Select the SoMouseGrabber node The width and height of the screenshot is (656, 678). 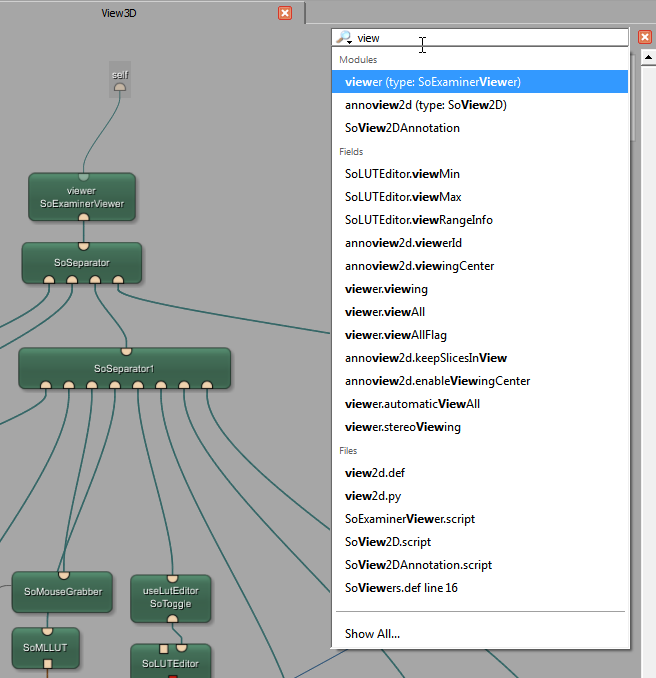click(x=63, y=592)
